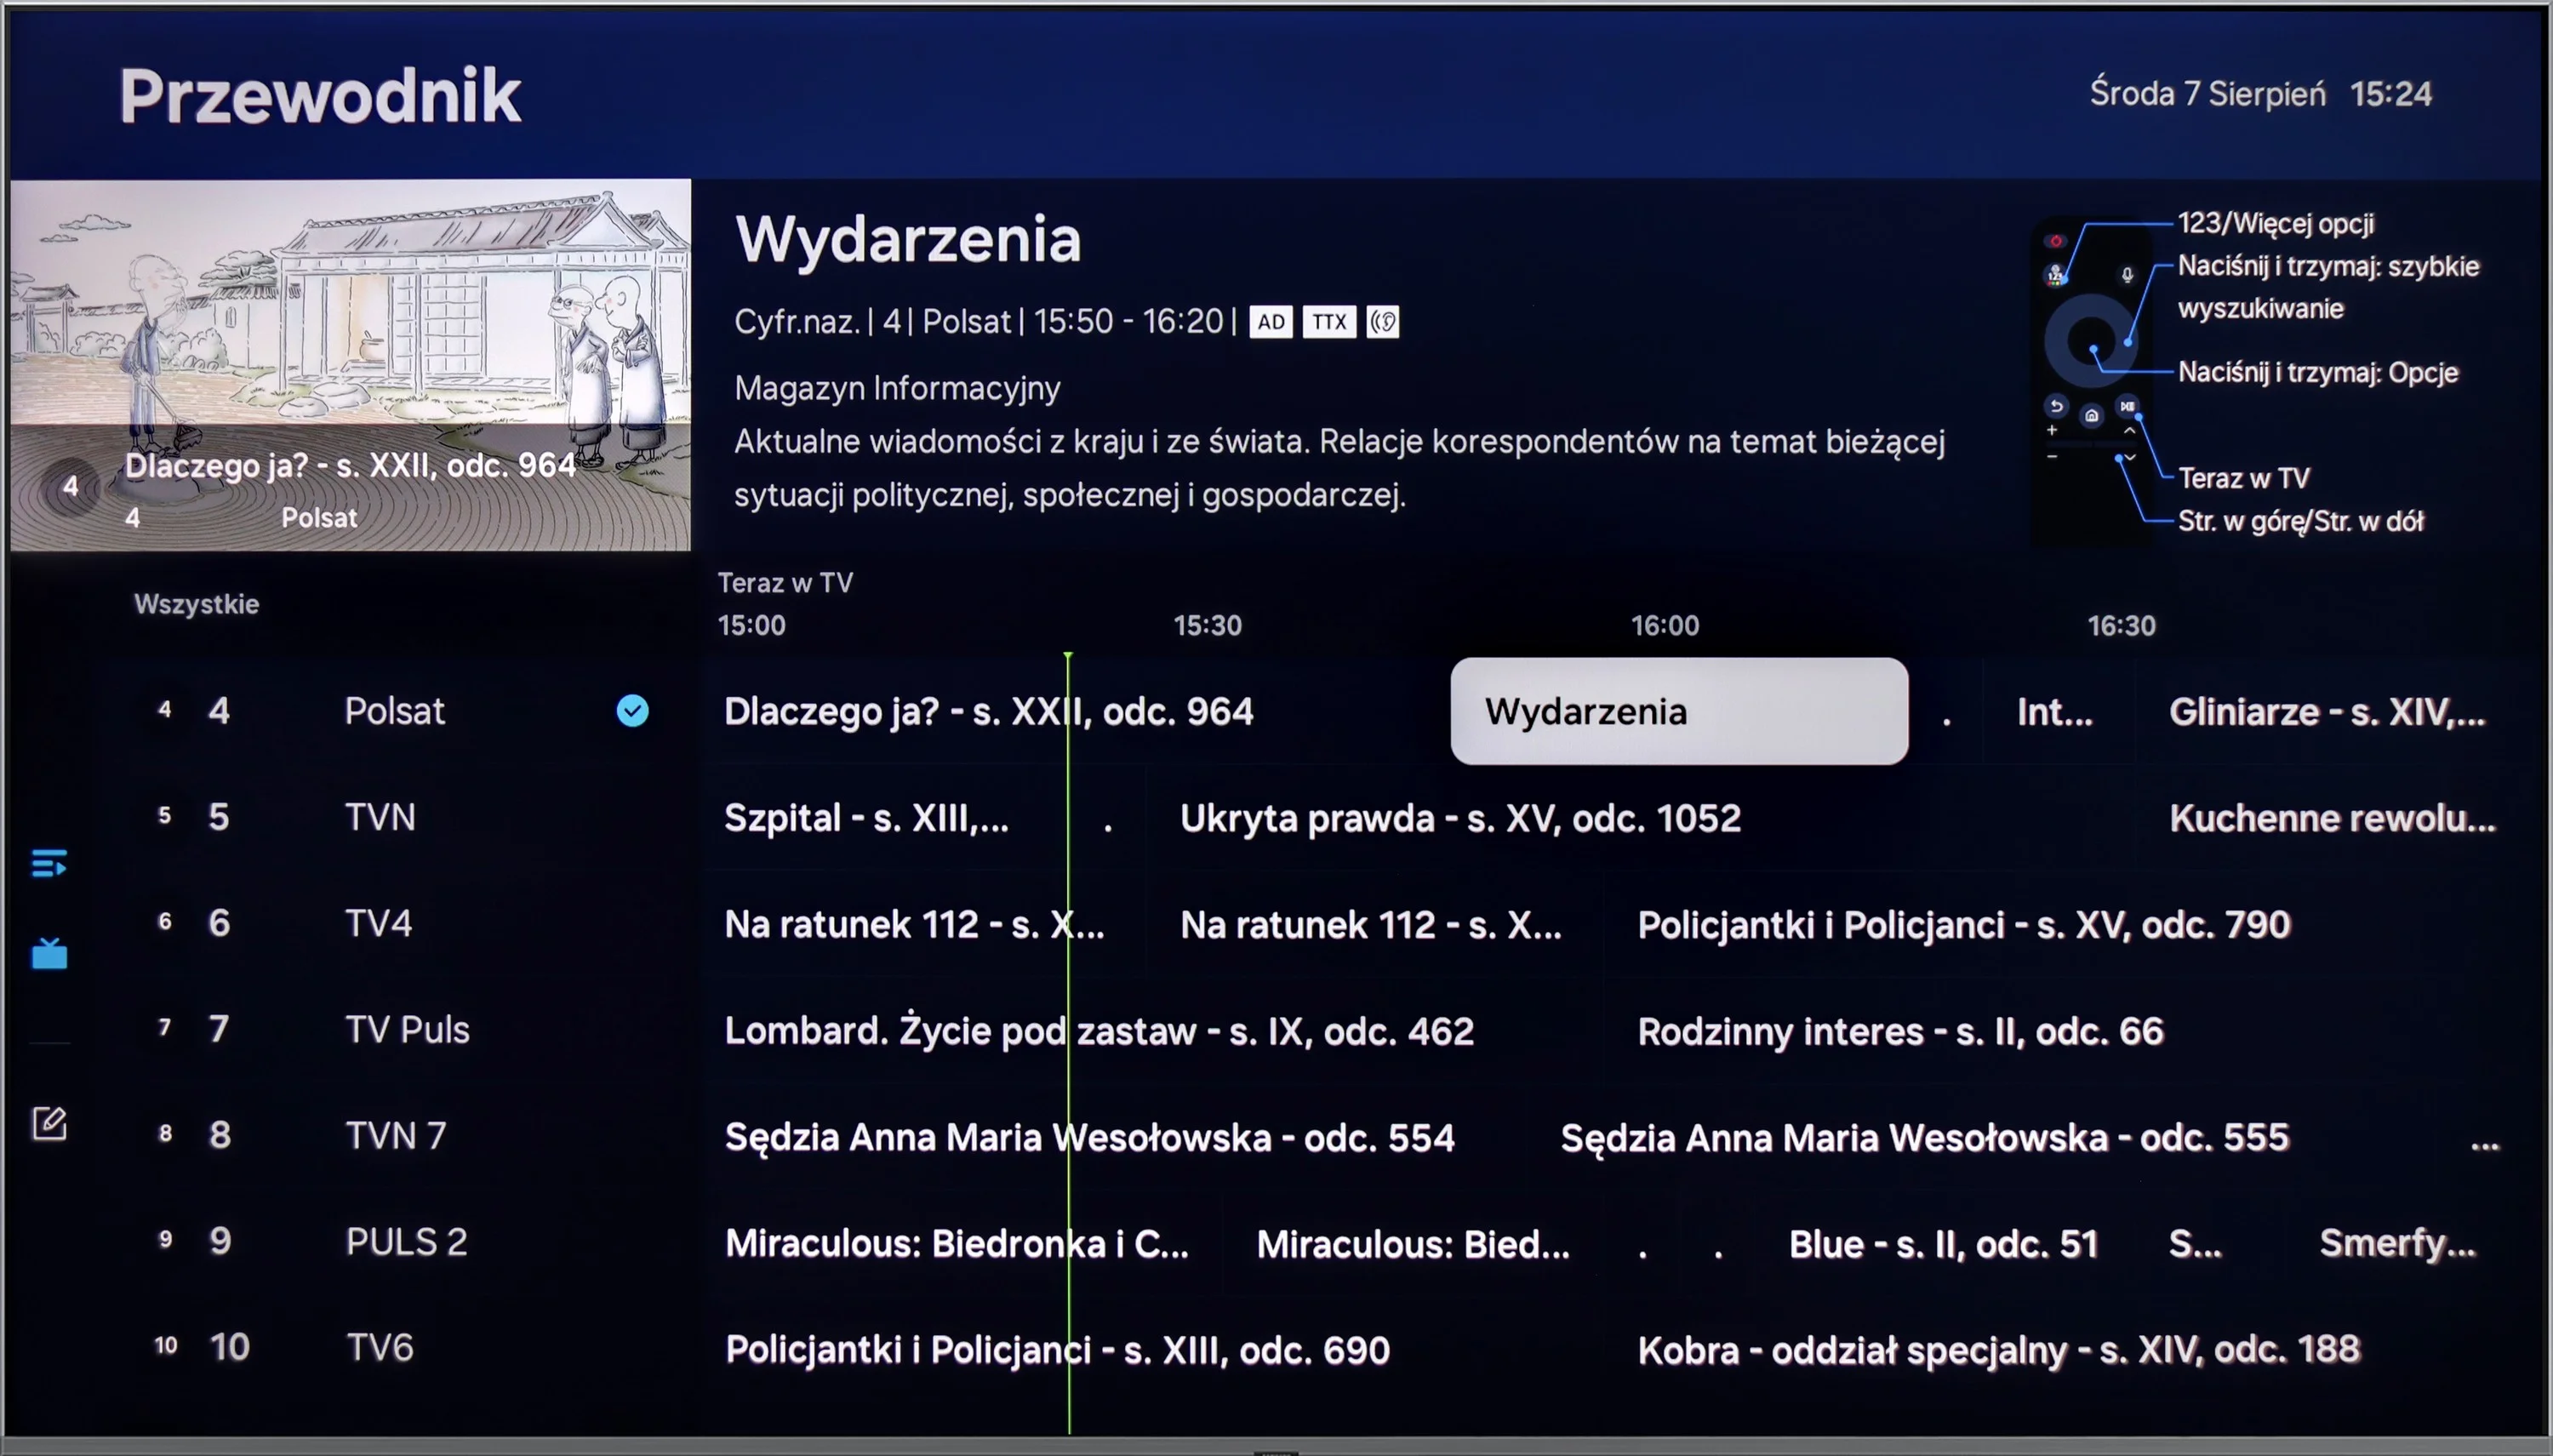
Task: Select the TTX teletext badge
Action: click(x=1329, y=322)
